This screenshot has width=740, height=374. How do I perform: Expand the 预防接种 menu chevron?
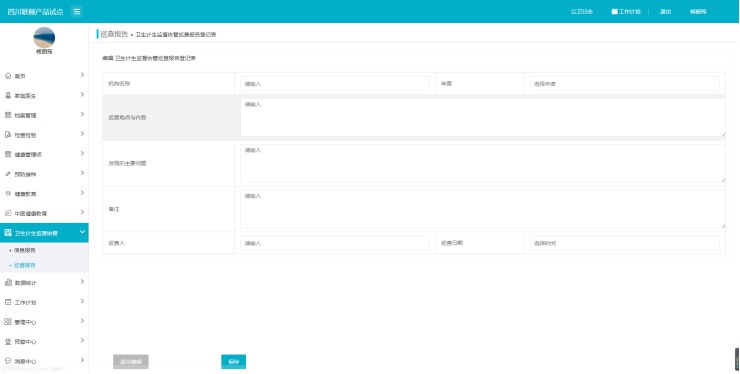pyautogui.click(x=82, y=173)
